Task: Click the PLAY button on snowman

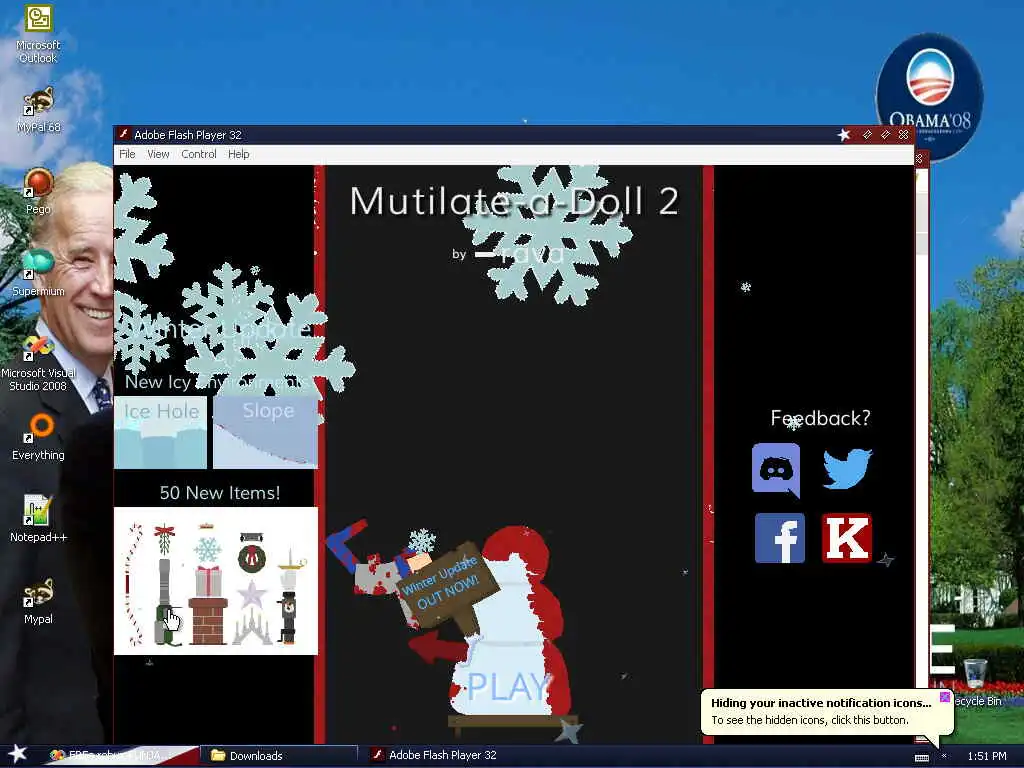Action: (x=509, y=686)
